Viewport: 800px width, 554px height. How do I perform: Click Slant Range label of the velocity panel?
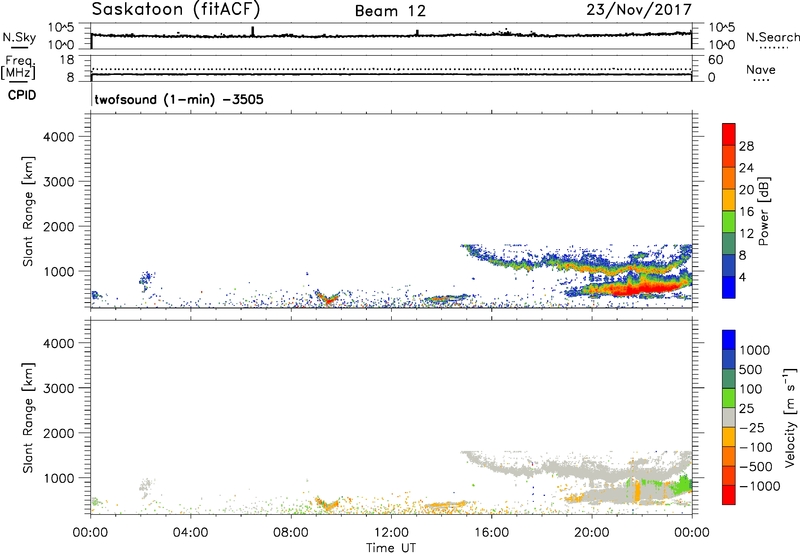pos(28,418)
